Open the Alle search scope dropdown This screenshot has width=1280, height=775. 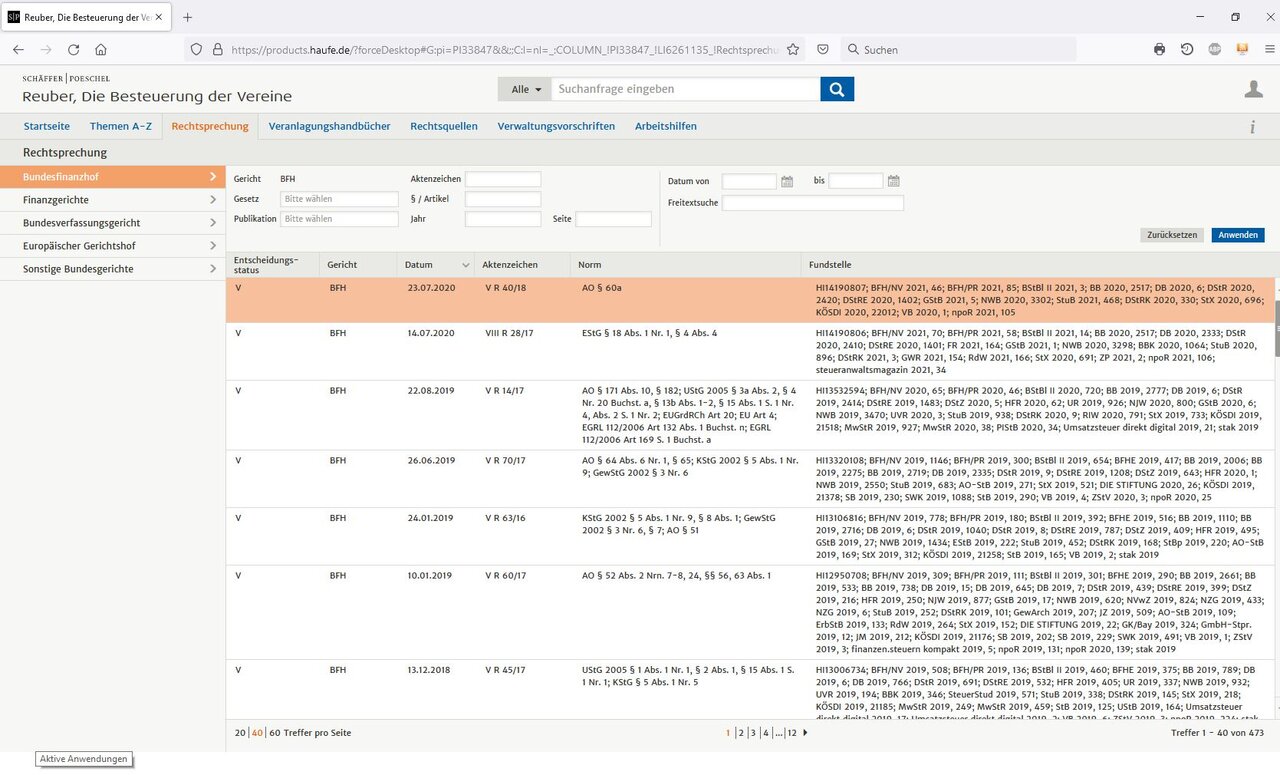pyautogui.click(x=525, y=89)
